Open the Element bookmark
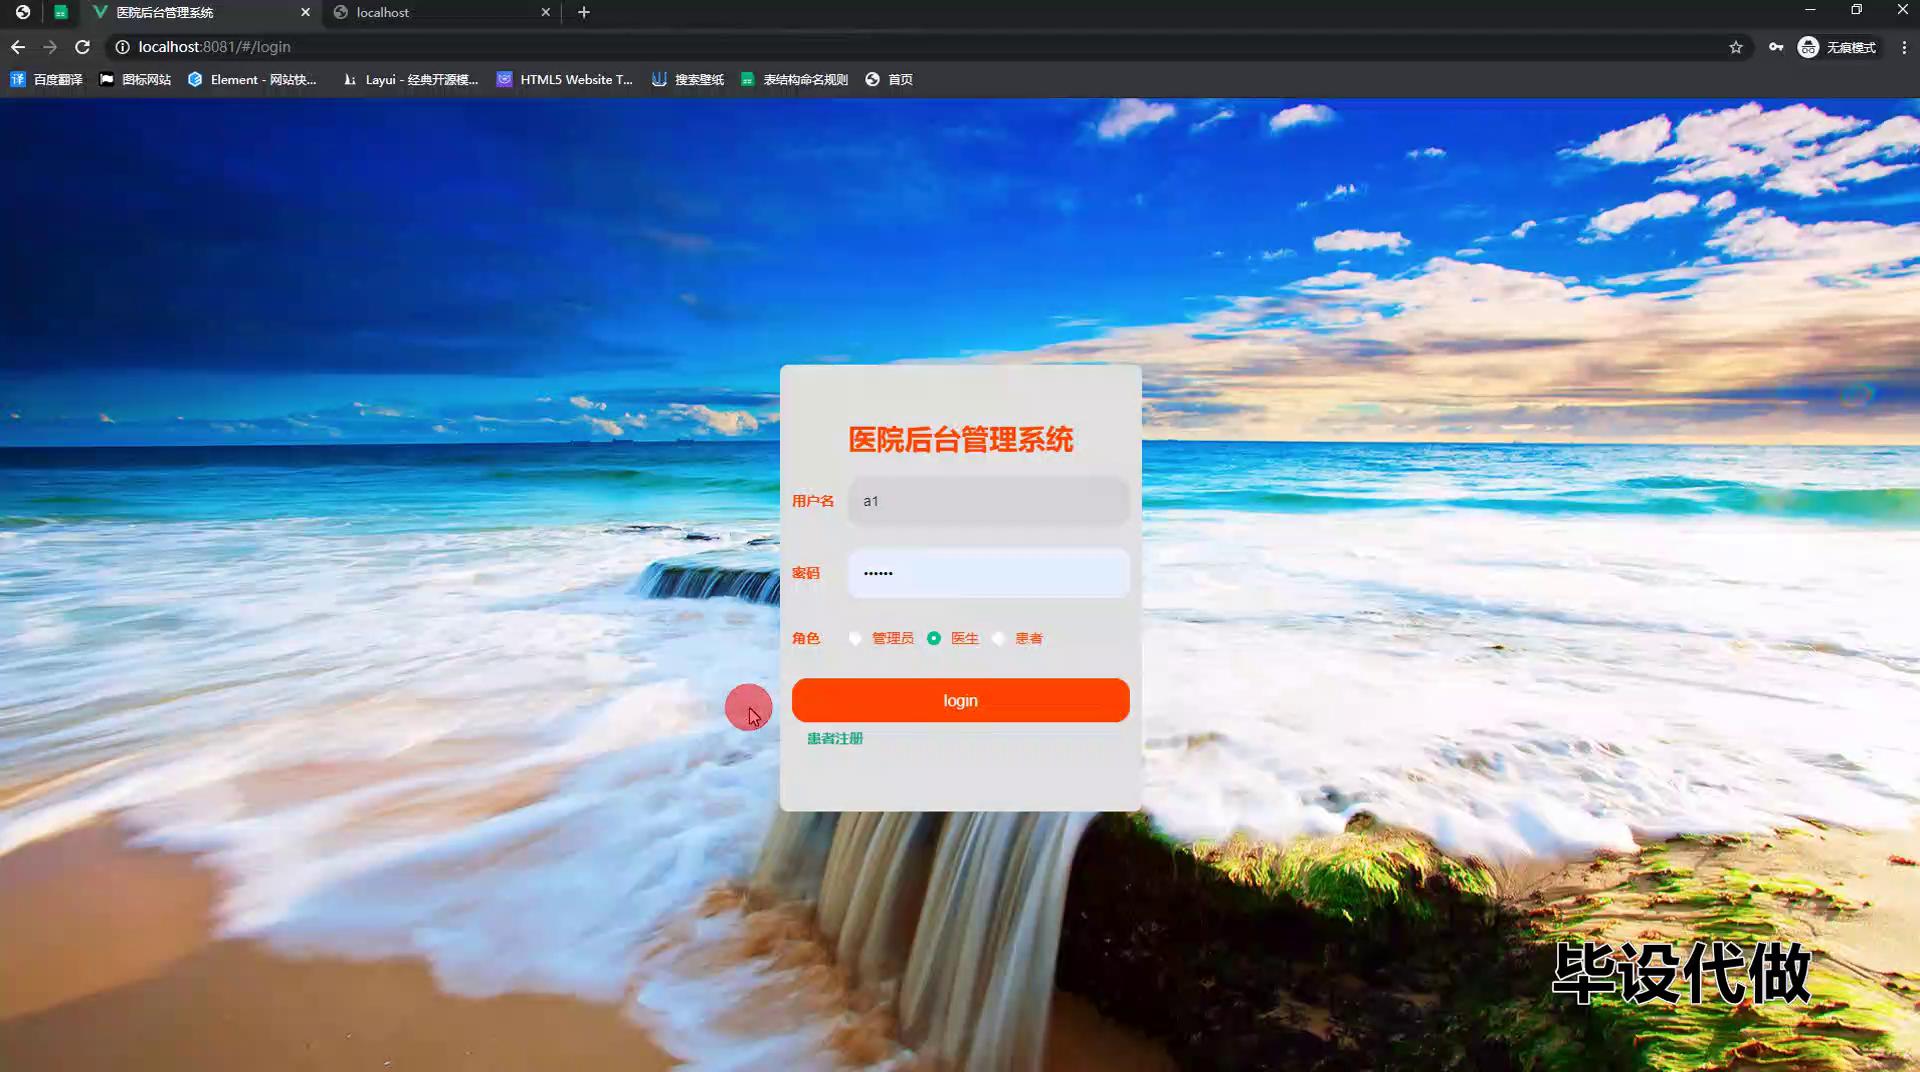This screenshot has width=1920, height=1072. coord(252,79)
